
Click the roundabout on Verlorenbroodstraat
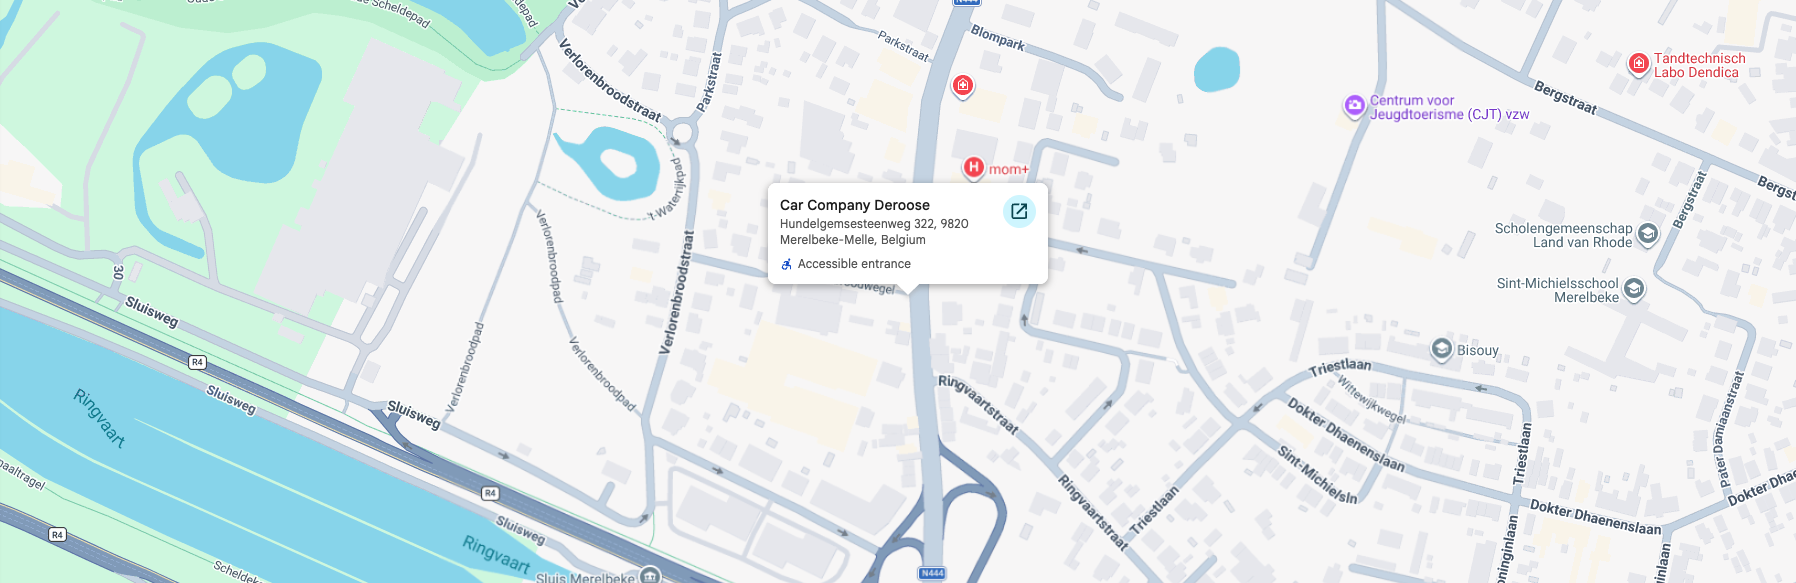pyautogui.click(x=681, y=132)
